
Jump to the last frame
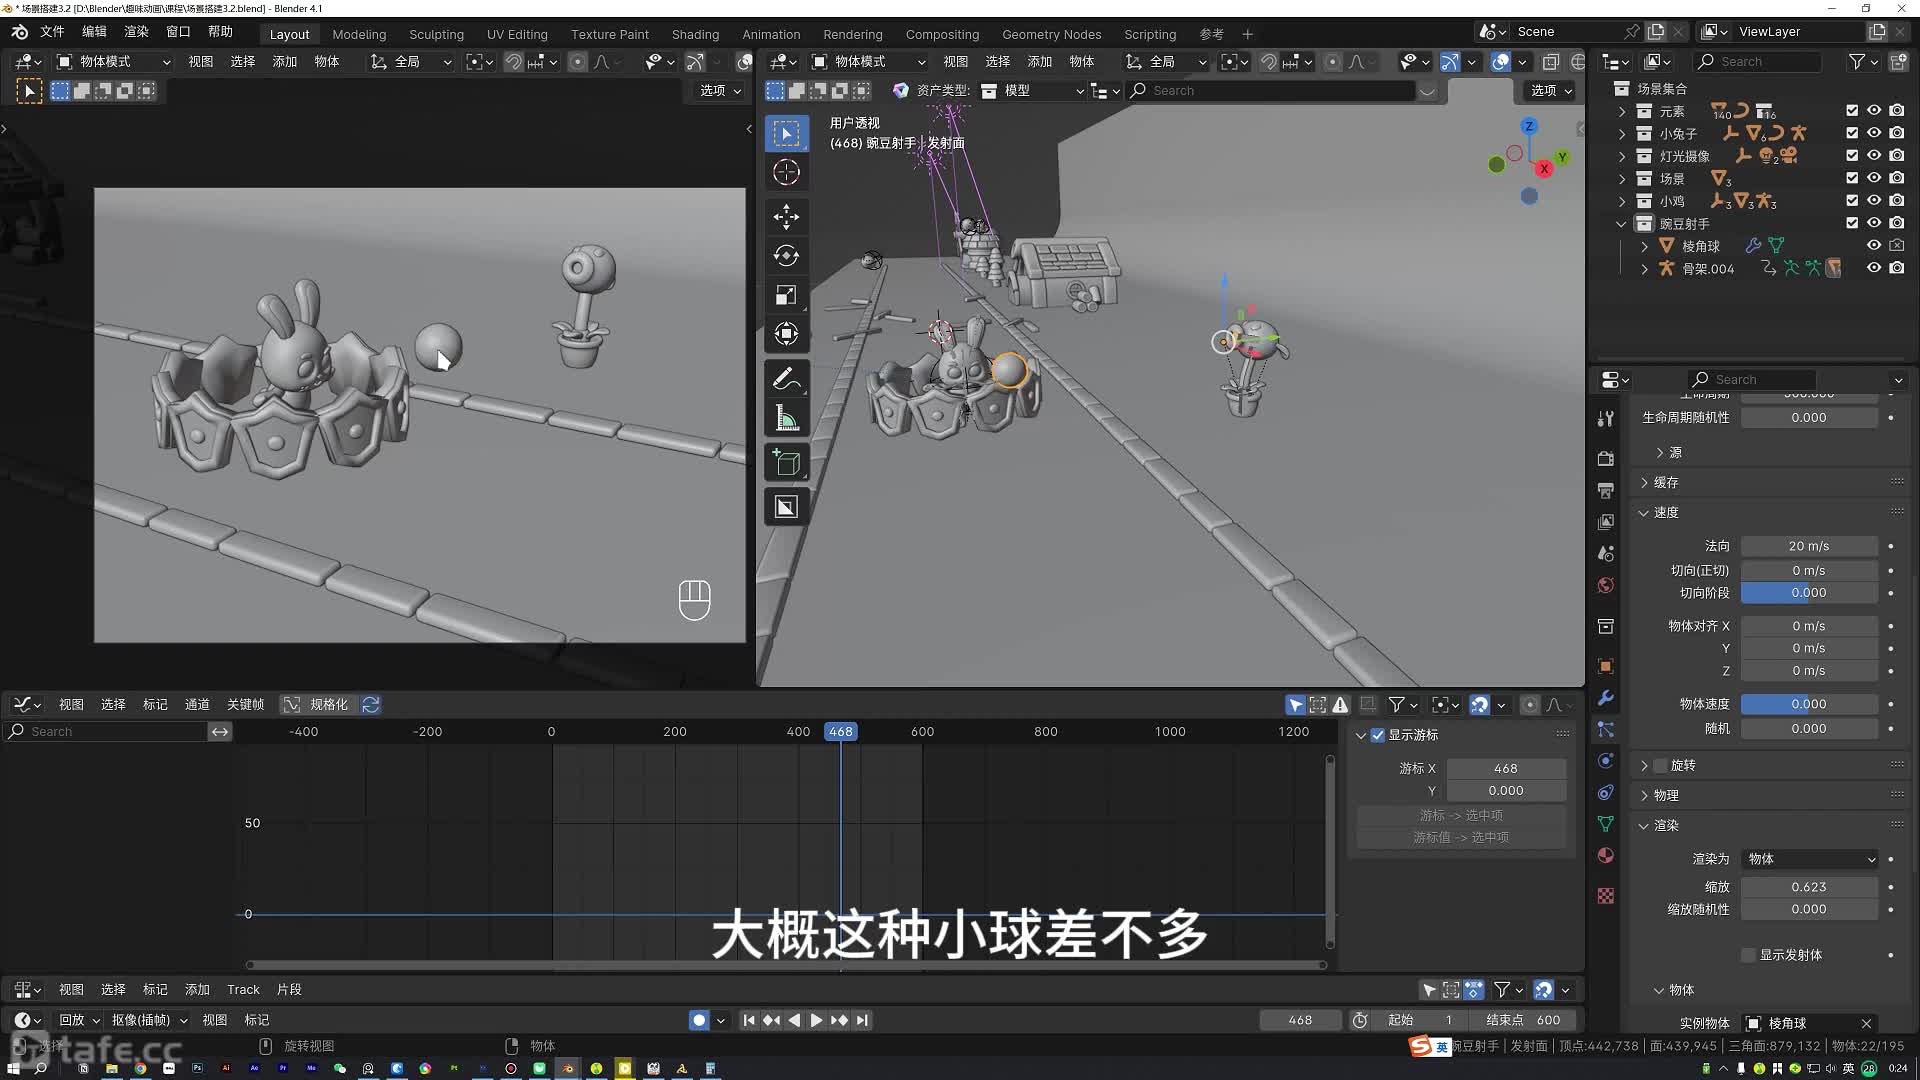point(862,1020)
